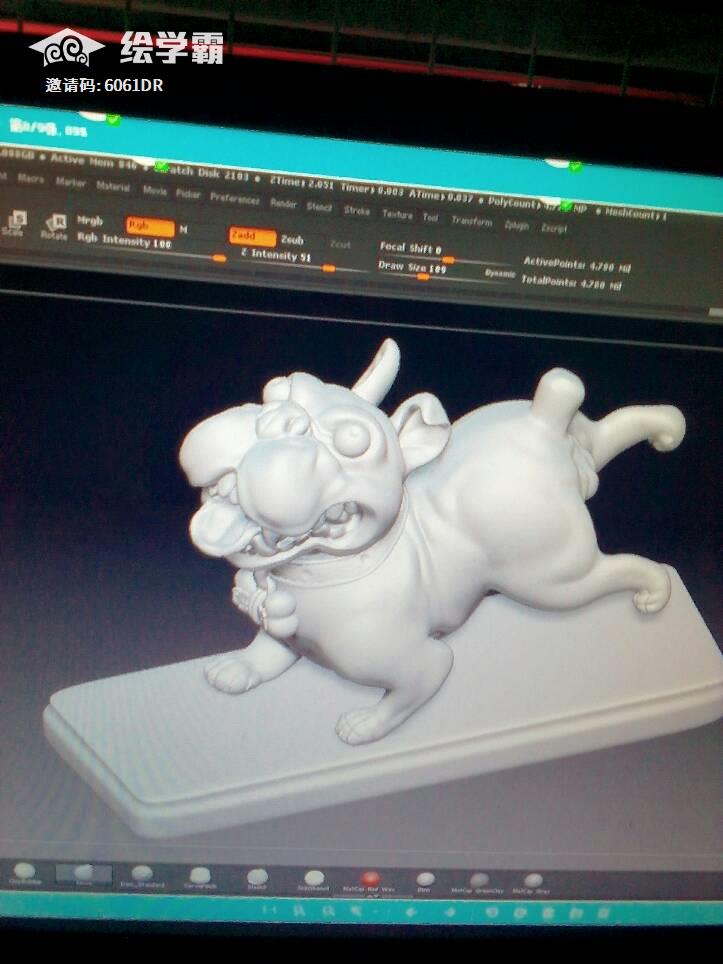Image resolution: width=723 pixels, height=964 pixels.
Task: Click the Timer 0.003 status text
Action: coord(371,191)
